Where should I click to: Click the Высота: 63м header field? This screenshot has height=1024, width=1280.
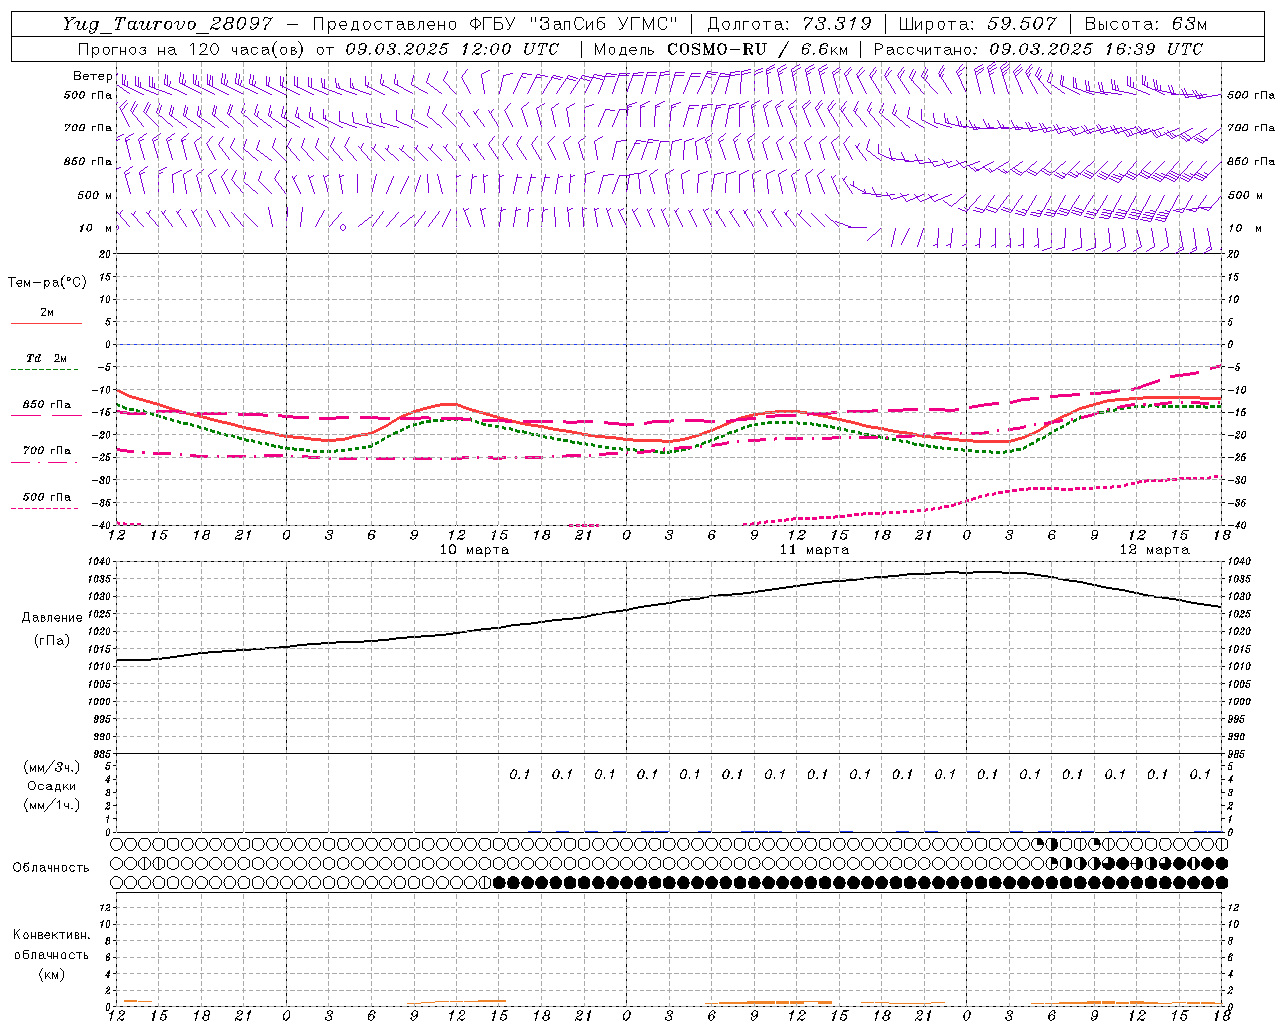1145,24
